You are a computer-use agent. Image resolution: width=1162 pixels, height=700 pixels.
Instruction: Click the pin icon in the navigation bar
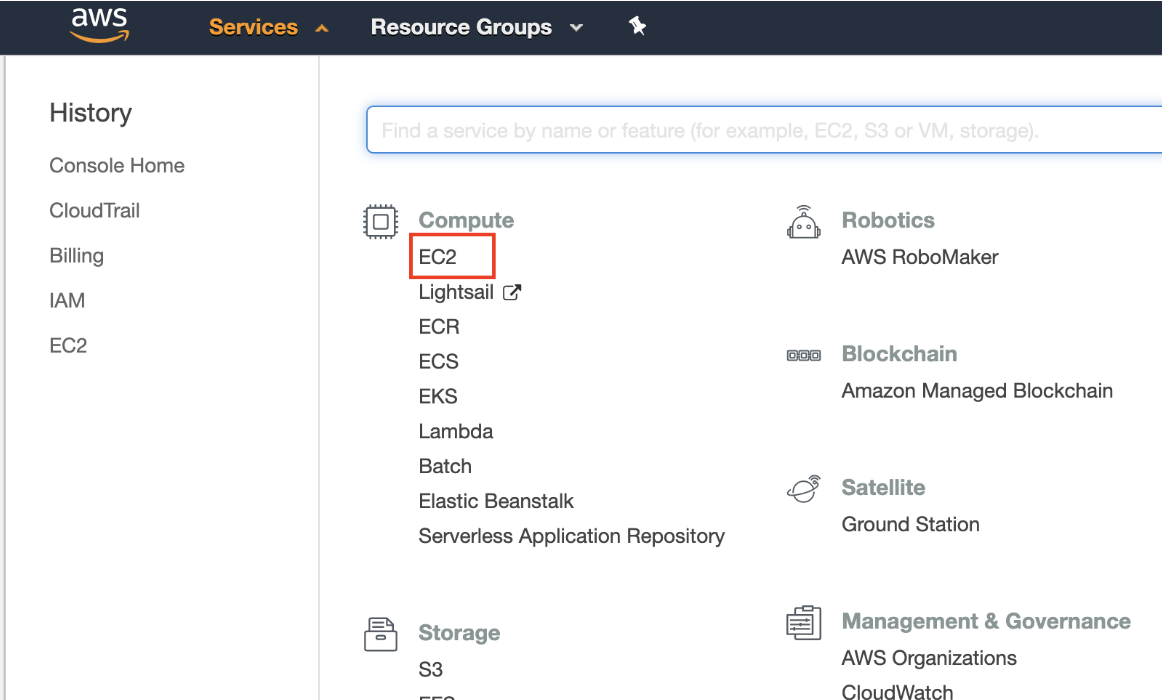tap(637, 27)
